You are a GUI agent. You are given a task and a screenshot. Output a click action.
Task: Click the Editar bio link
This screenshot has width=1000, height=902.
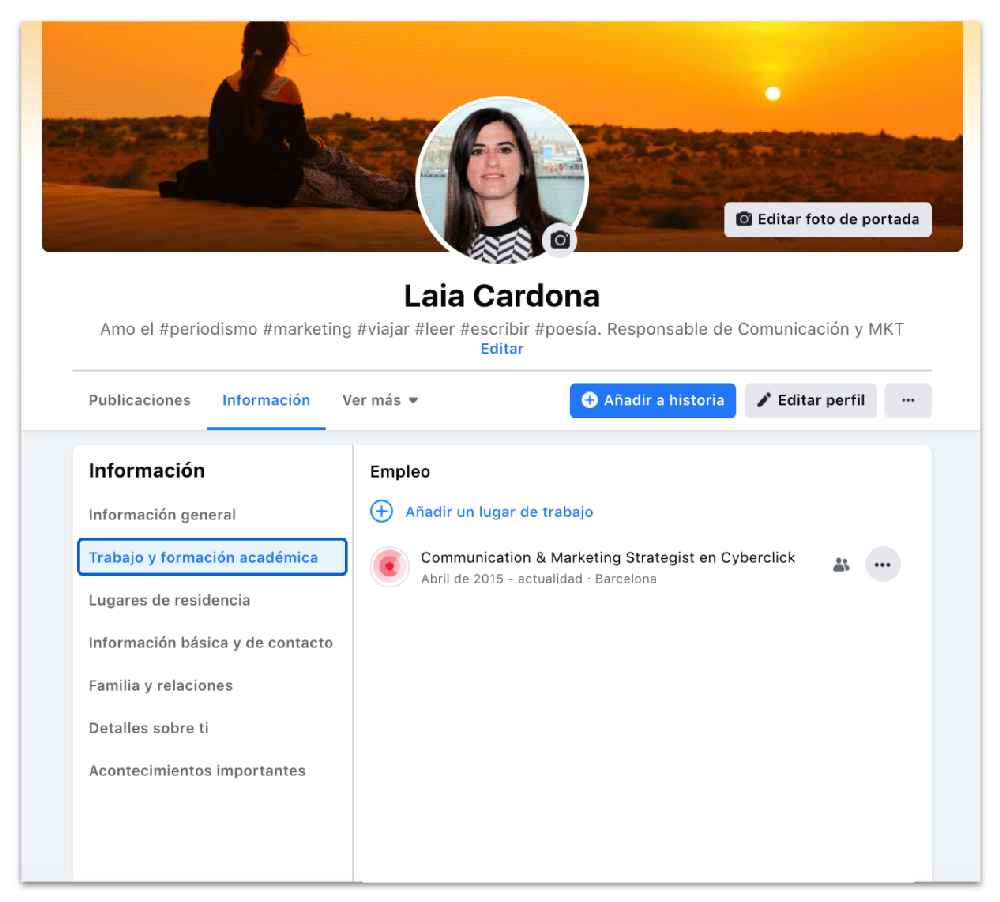[501, 349]
